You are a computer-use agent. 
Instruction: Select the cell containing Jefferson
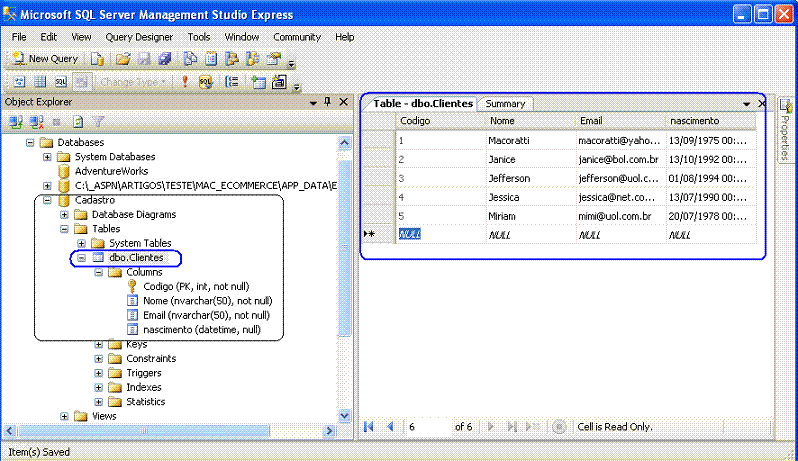coord(530,179)
